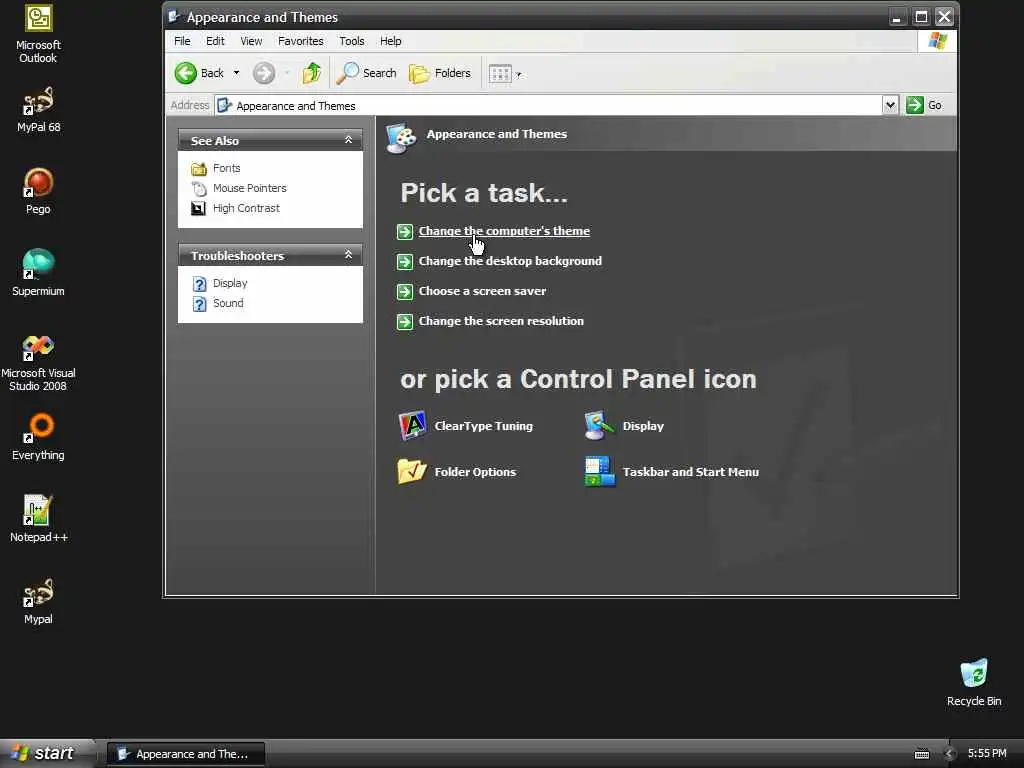Viewport: 1024px width, 768px height.
Task: Open the Views dropdown arrow
Action: (x=519, y=74)
